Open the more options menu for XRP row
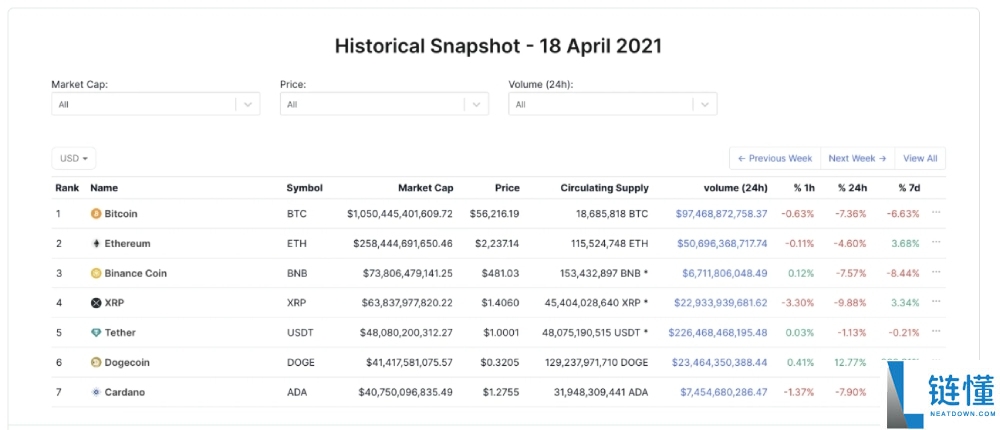 (x=936, y=302)
